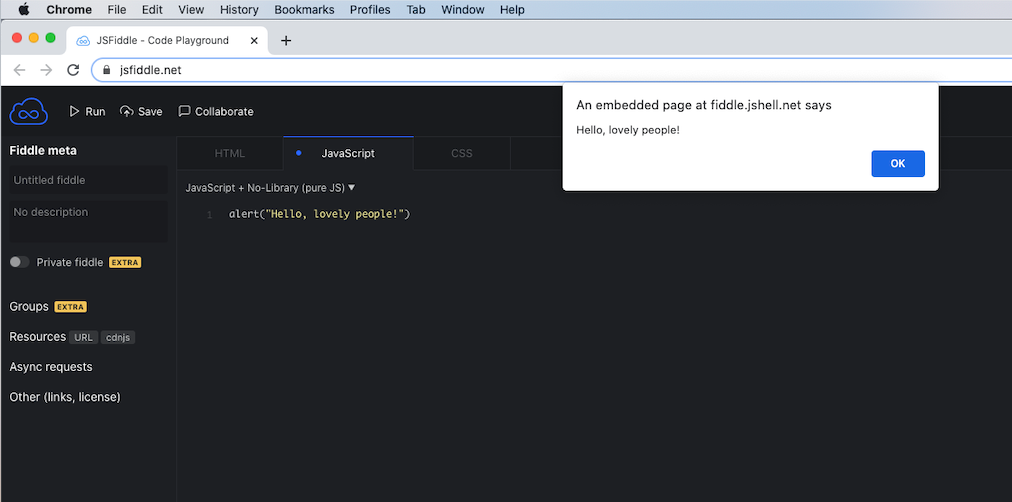The width and height of the screenshot is (1012, 502).
Task: Toggle the Private fiddle switch
Action: (19, 262)
